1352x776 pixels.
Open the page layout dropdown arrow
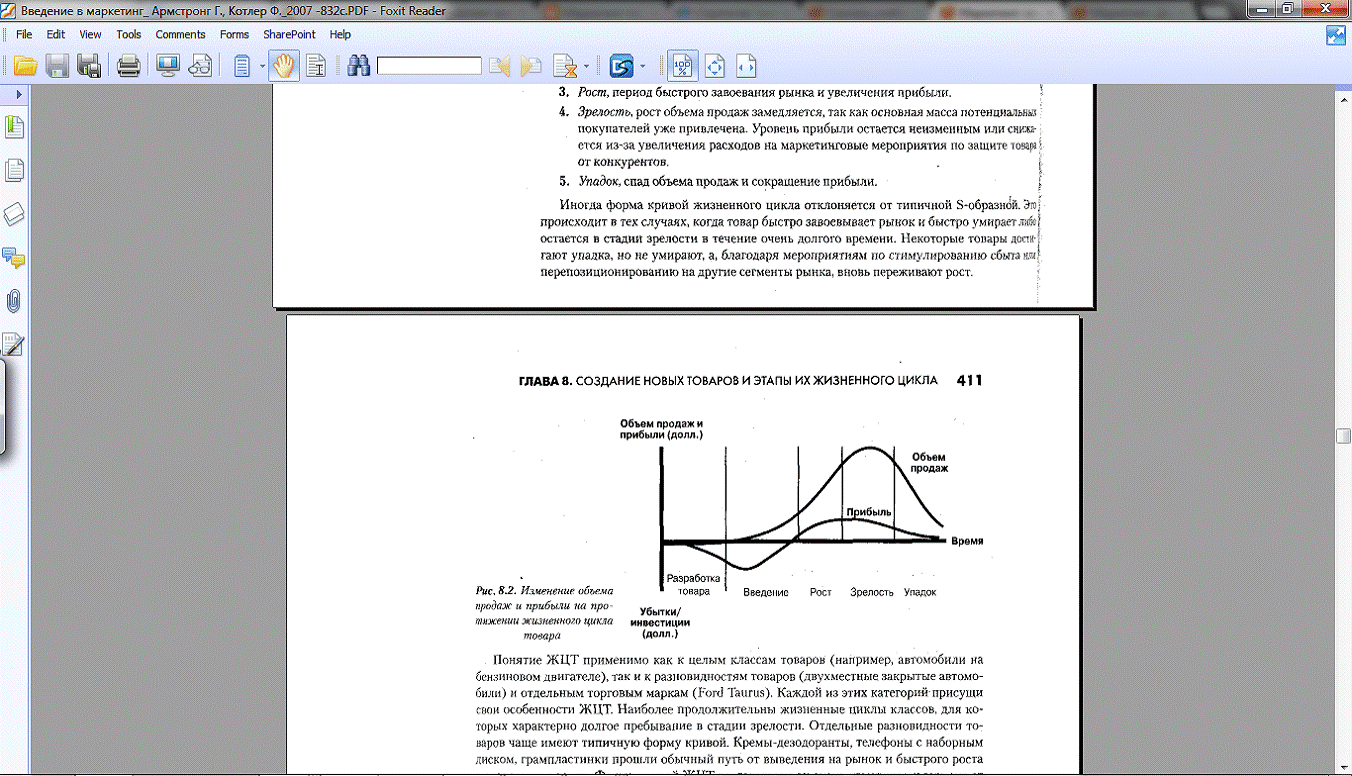pos(262,67)
